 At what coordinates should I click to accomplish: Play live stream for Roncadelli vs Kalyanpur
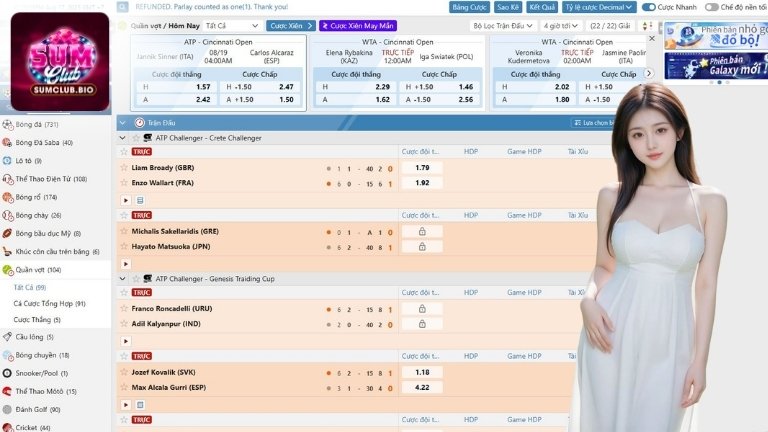126,341
